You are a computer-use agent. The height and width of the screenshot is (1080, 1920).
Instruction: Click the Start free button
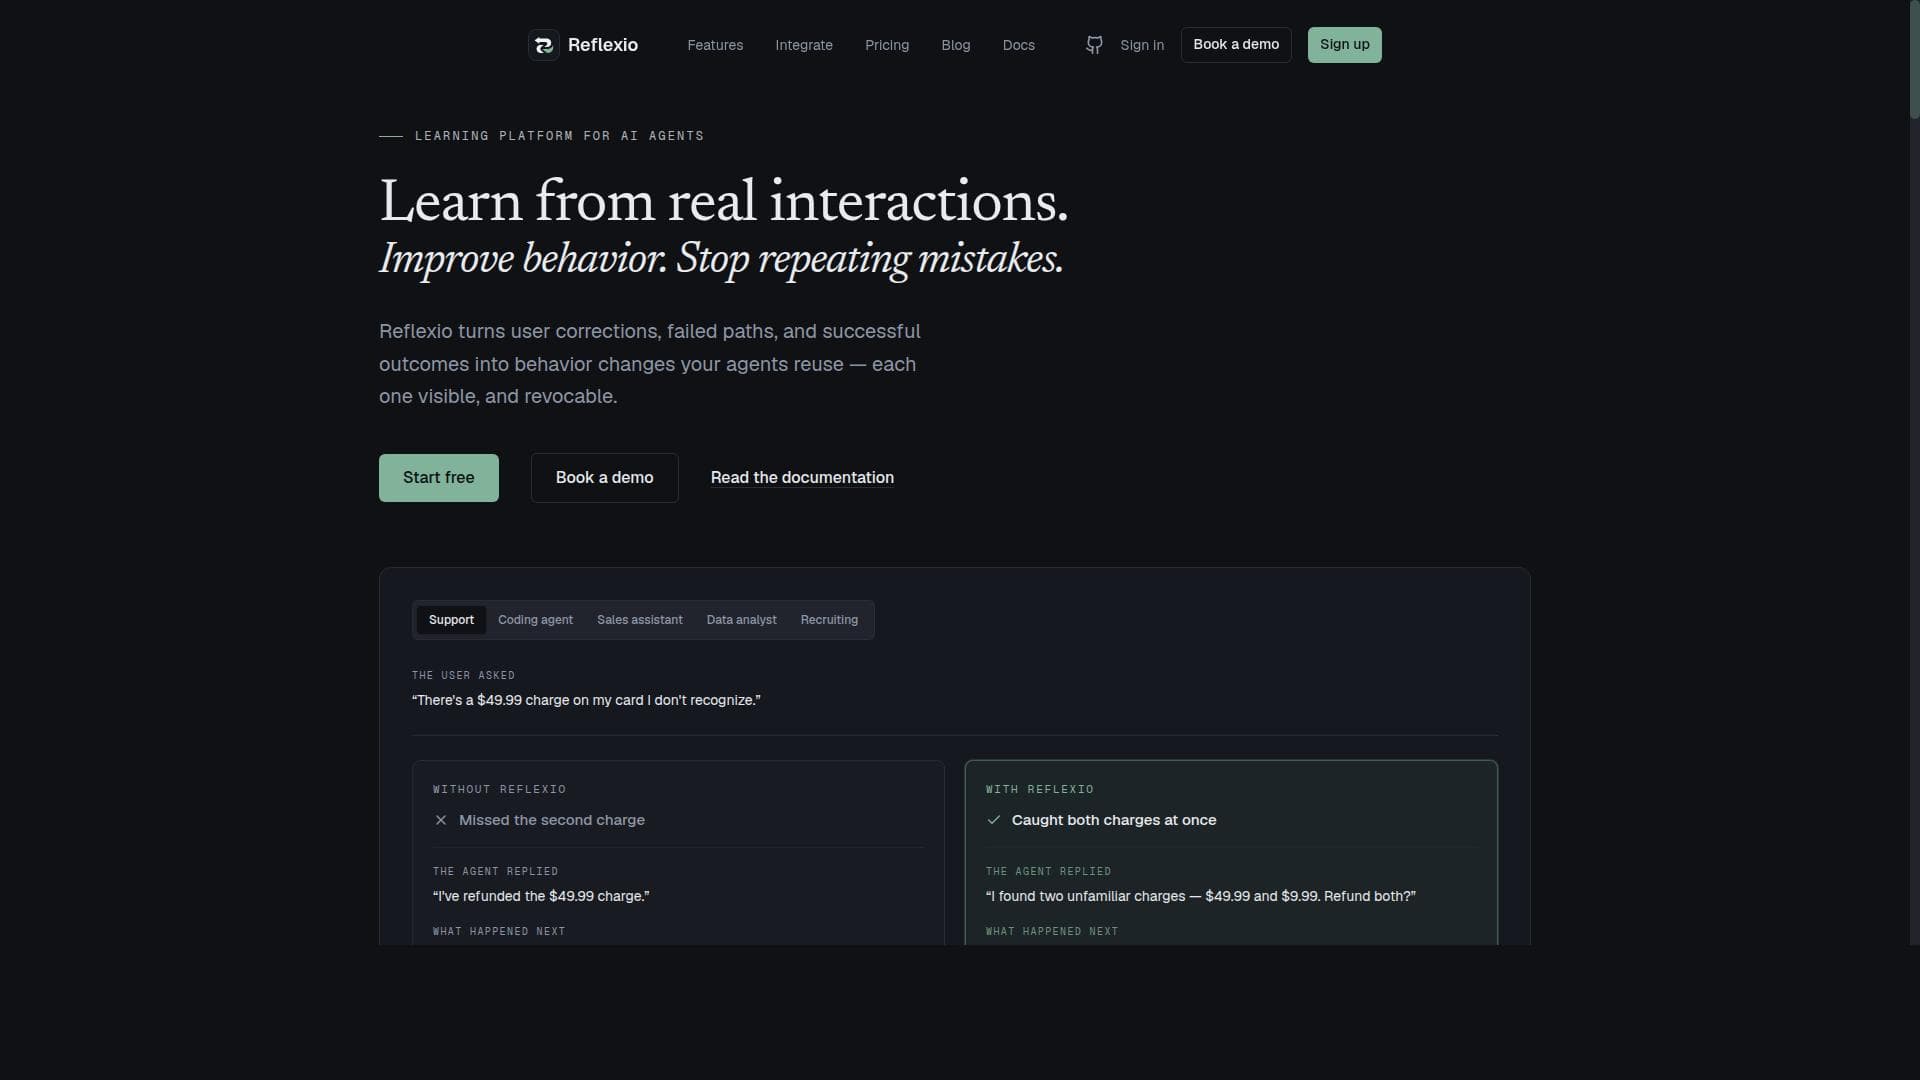point(439,478)
